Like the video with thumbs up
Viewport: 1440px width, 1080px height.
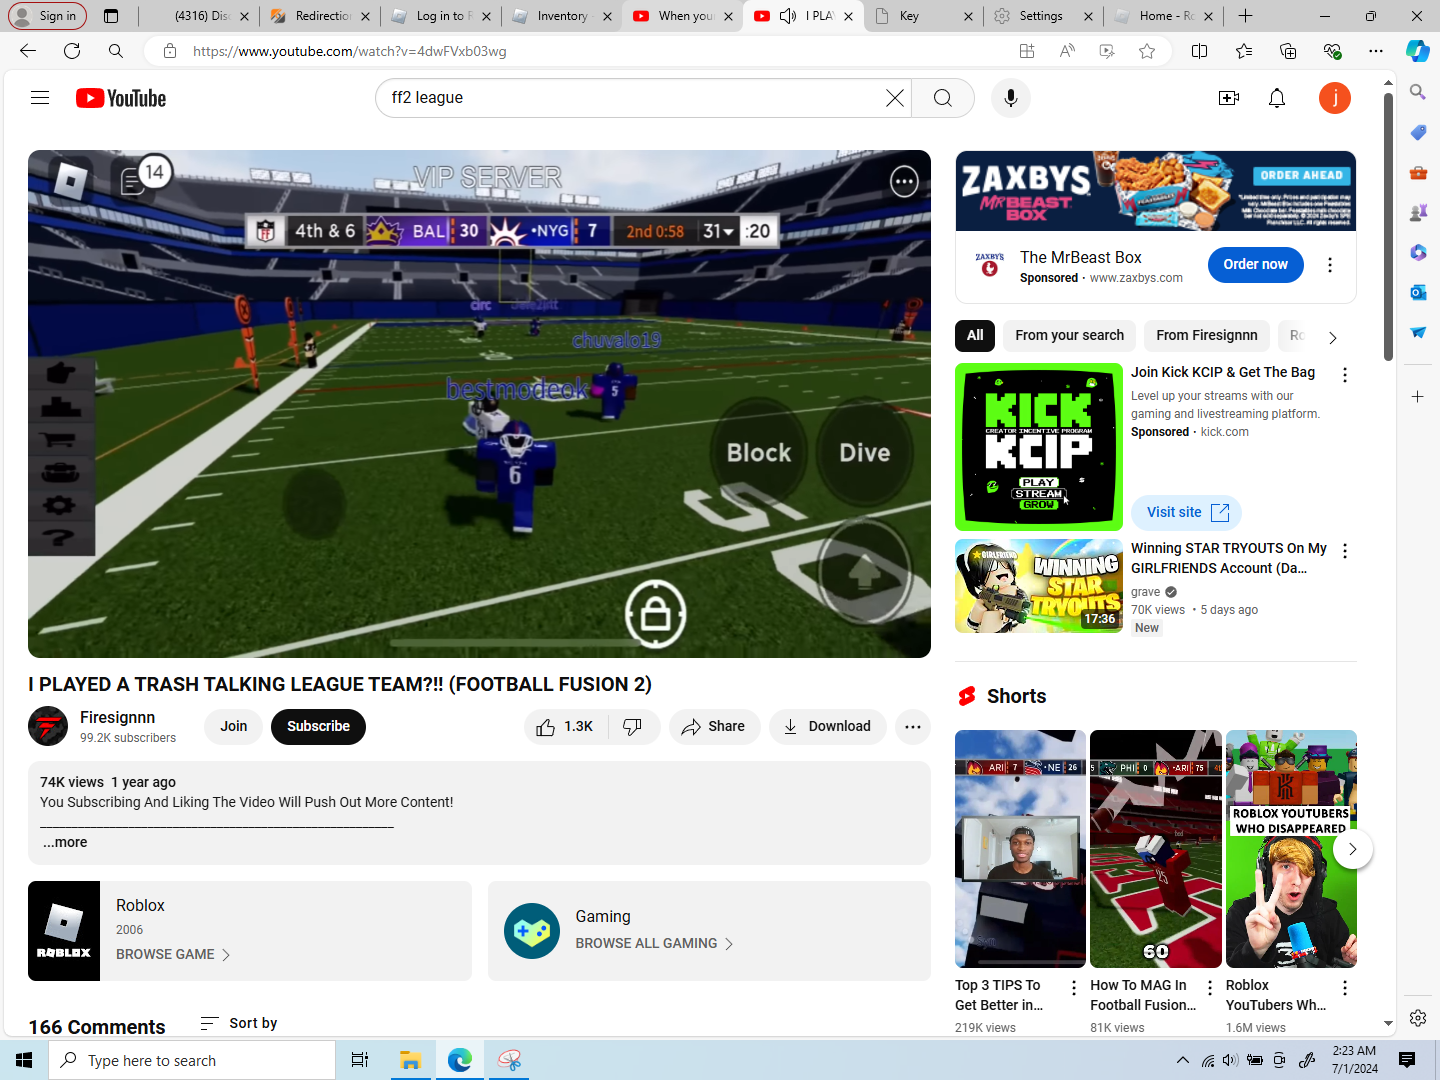point(566,727)
